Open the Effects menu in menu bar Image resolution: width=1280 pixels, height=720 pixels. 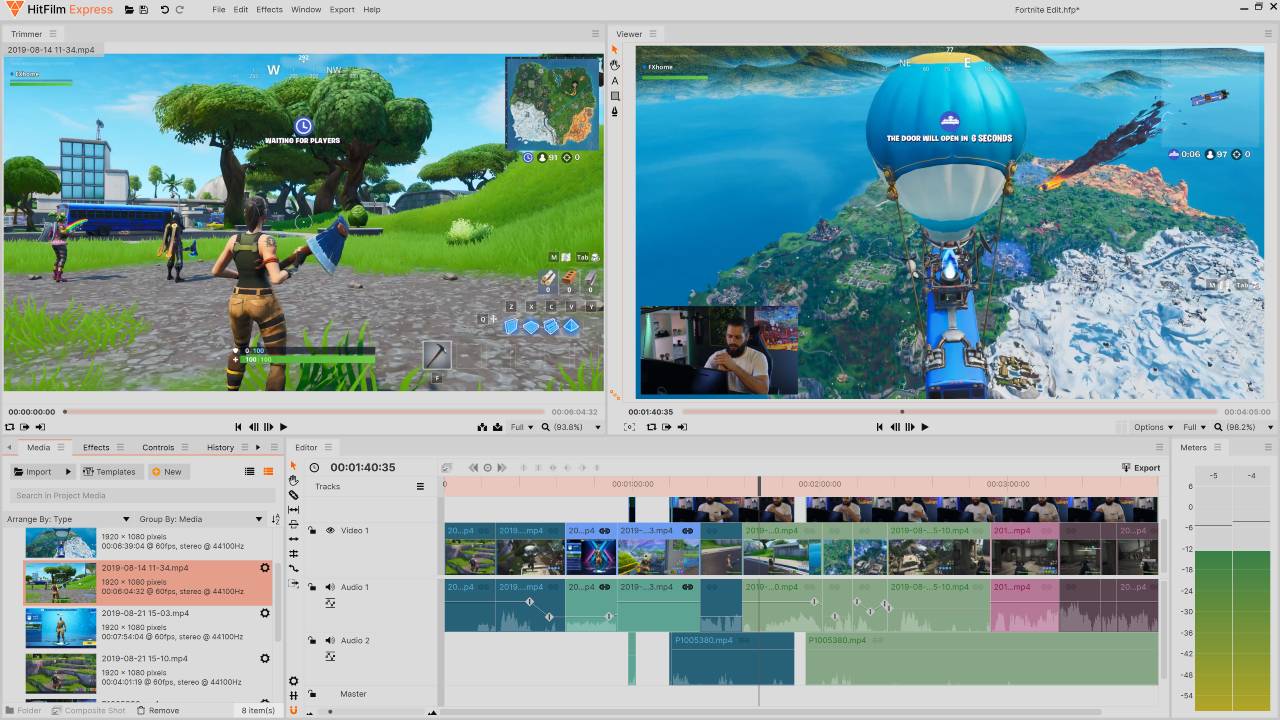[269, 10]
